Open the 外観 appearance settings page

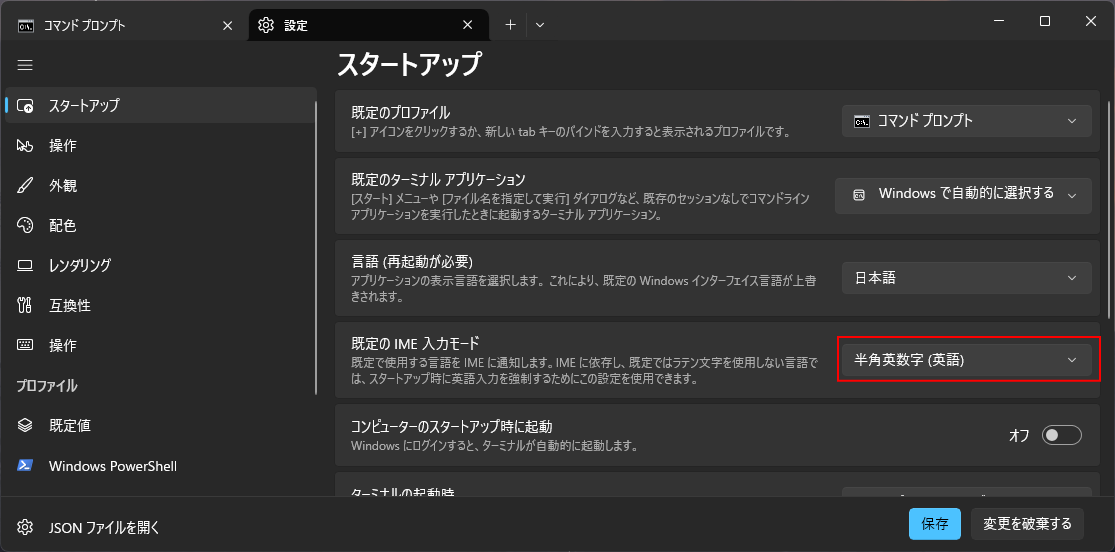pos(62,186)
